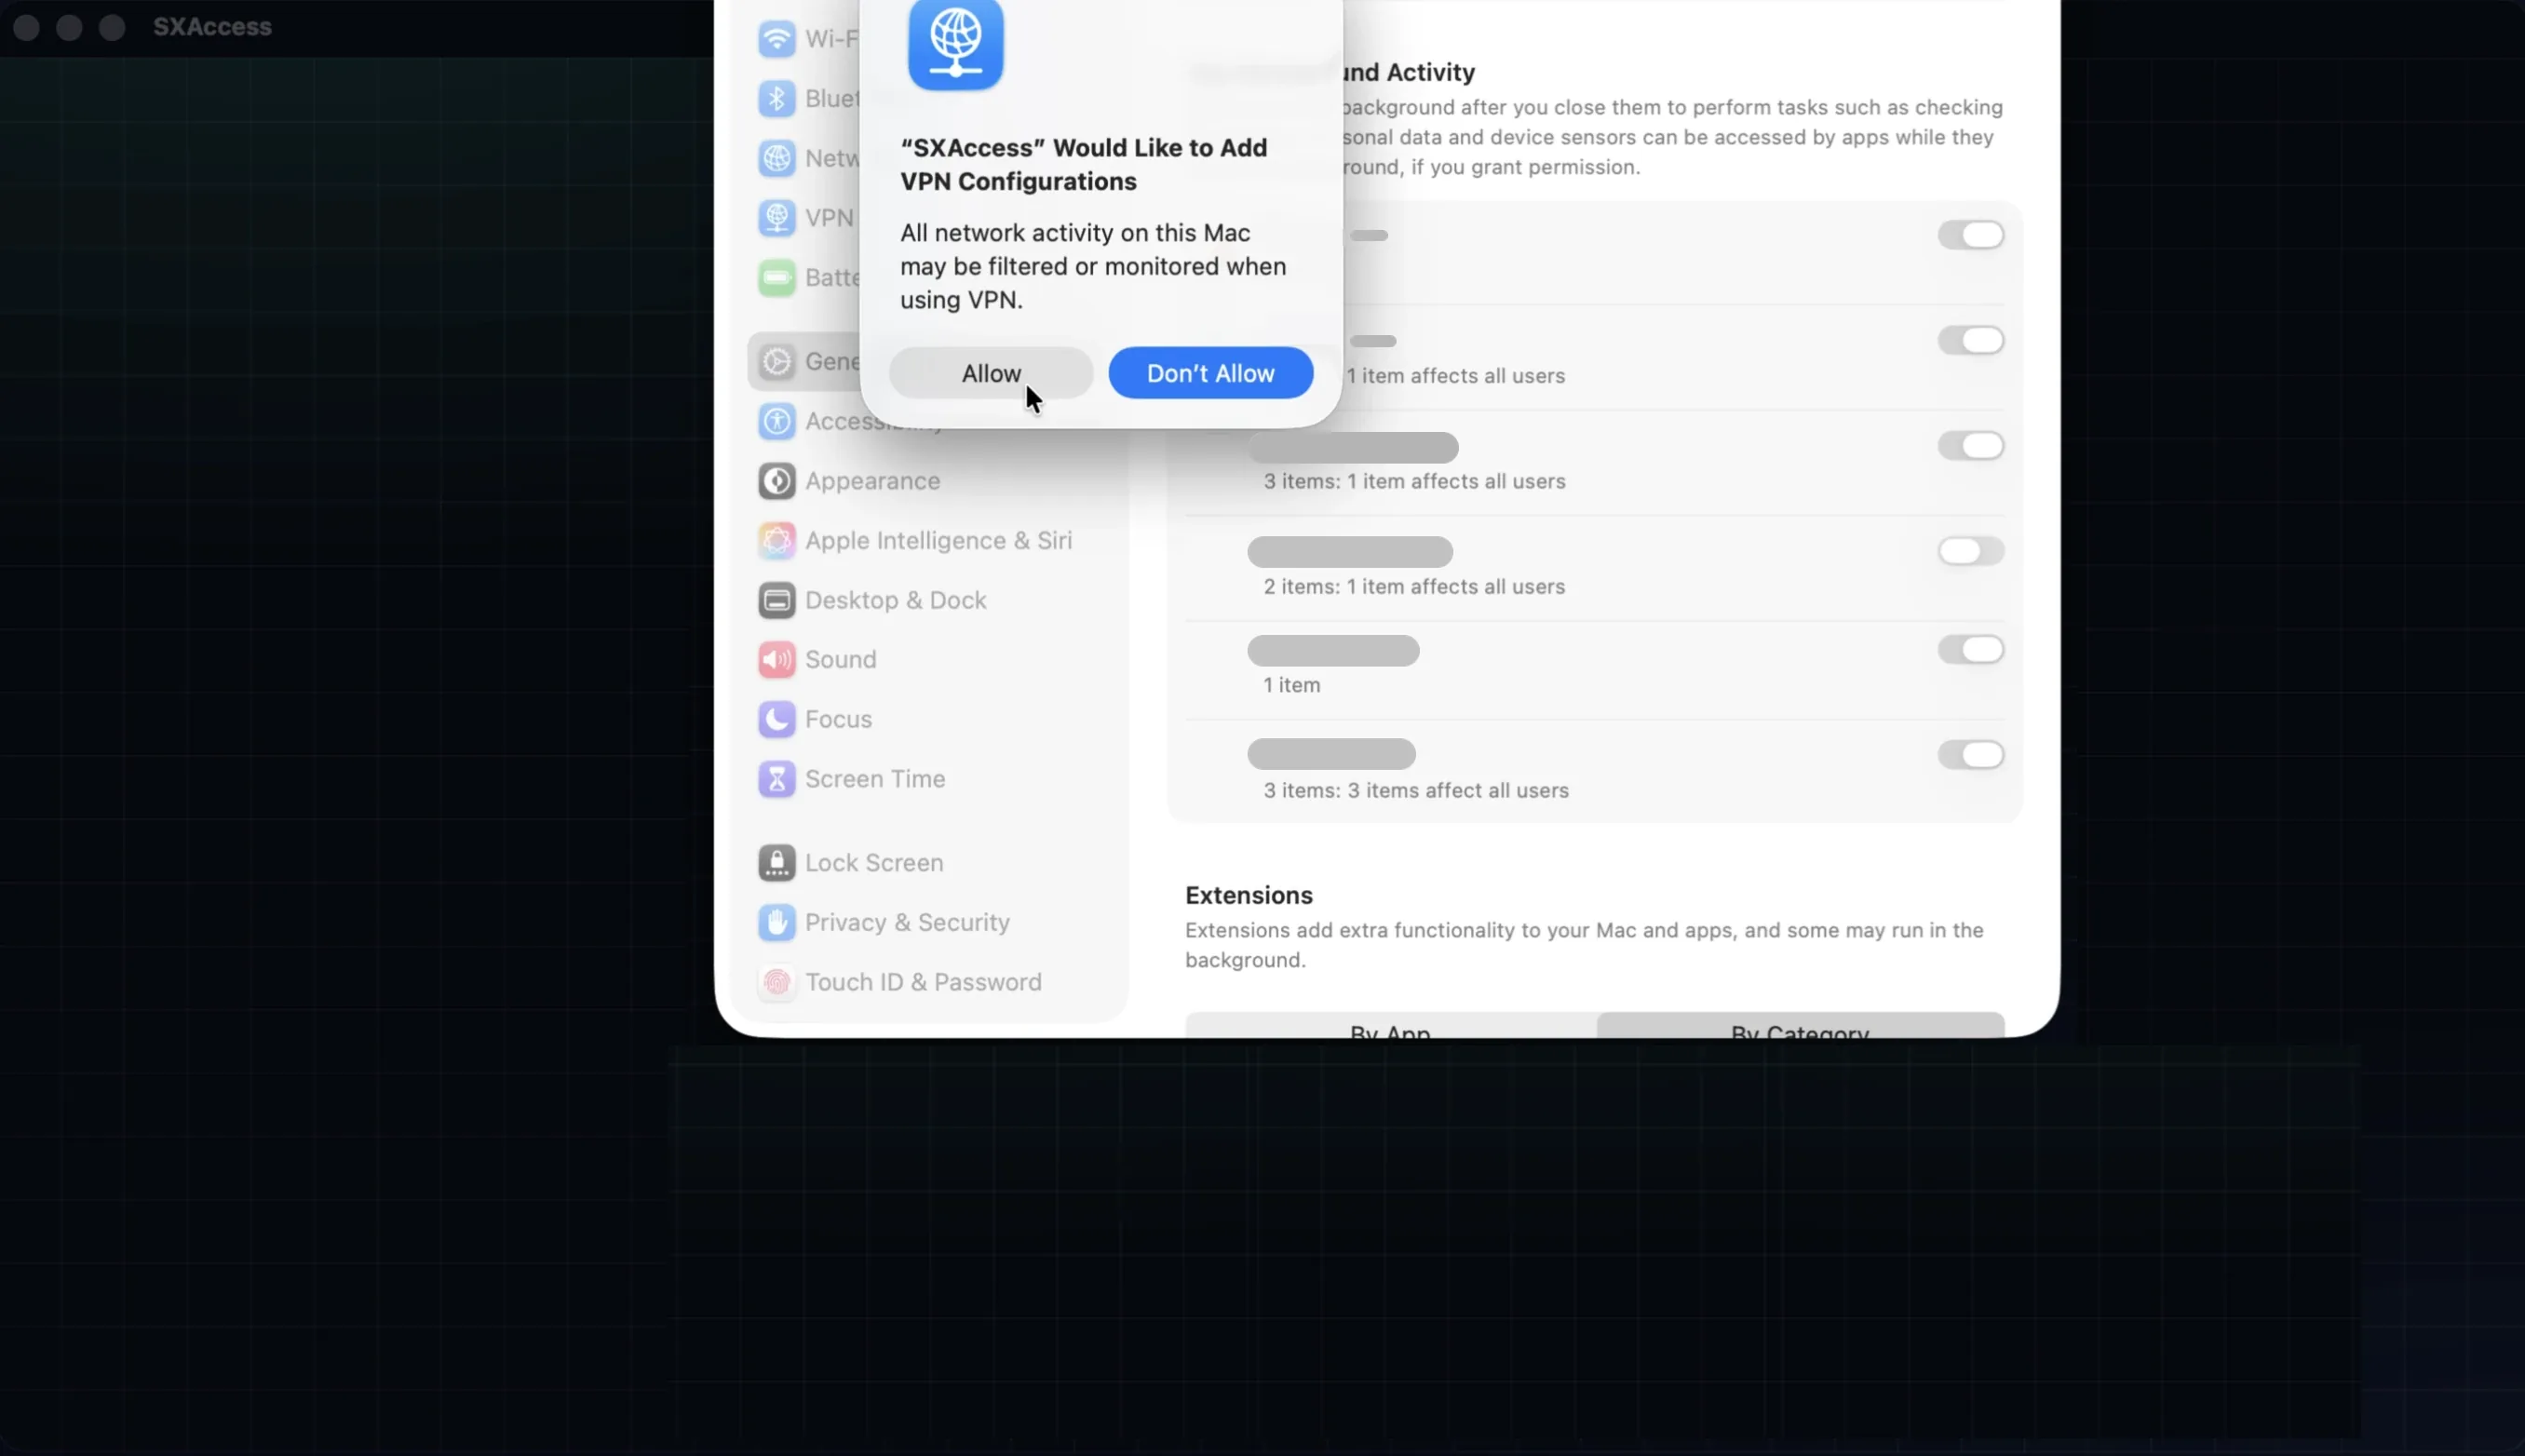Open the Battery sidebar icon
This screenshot has width=2525, height=1456.
point(777,277)
